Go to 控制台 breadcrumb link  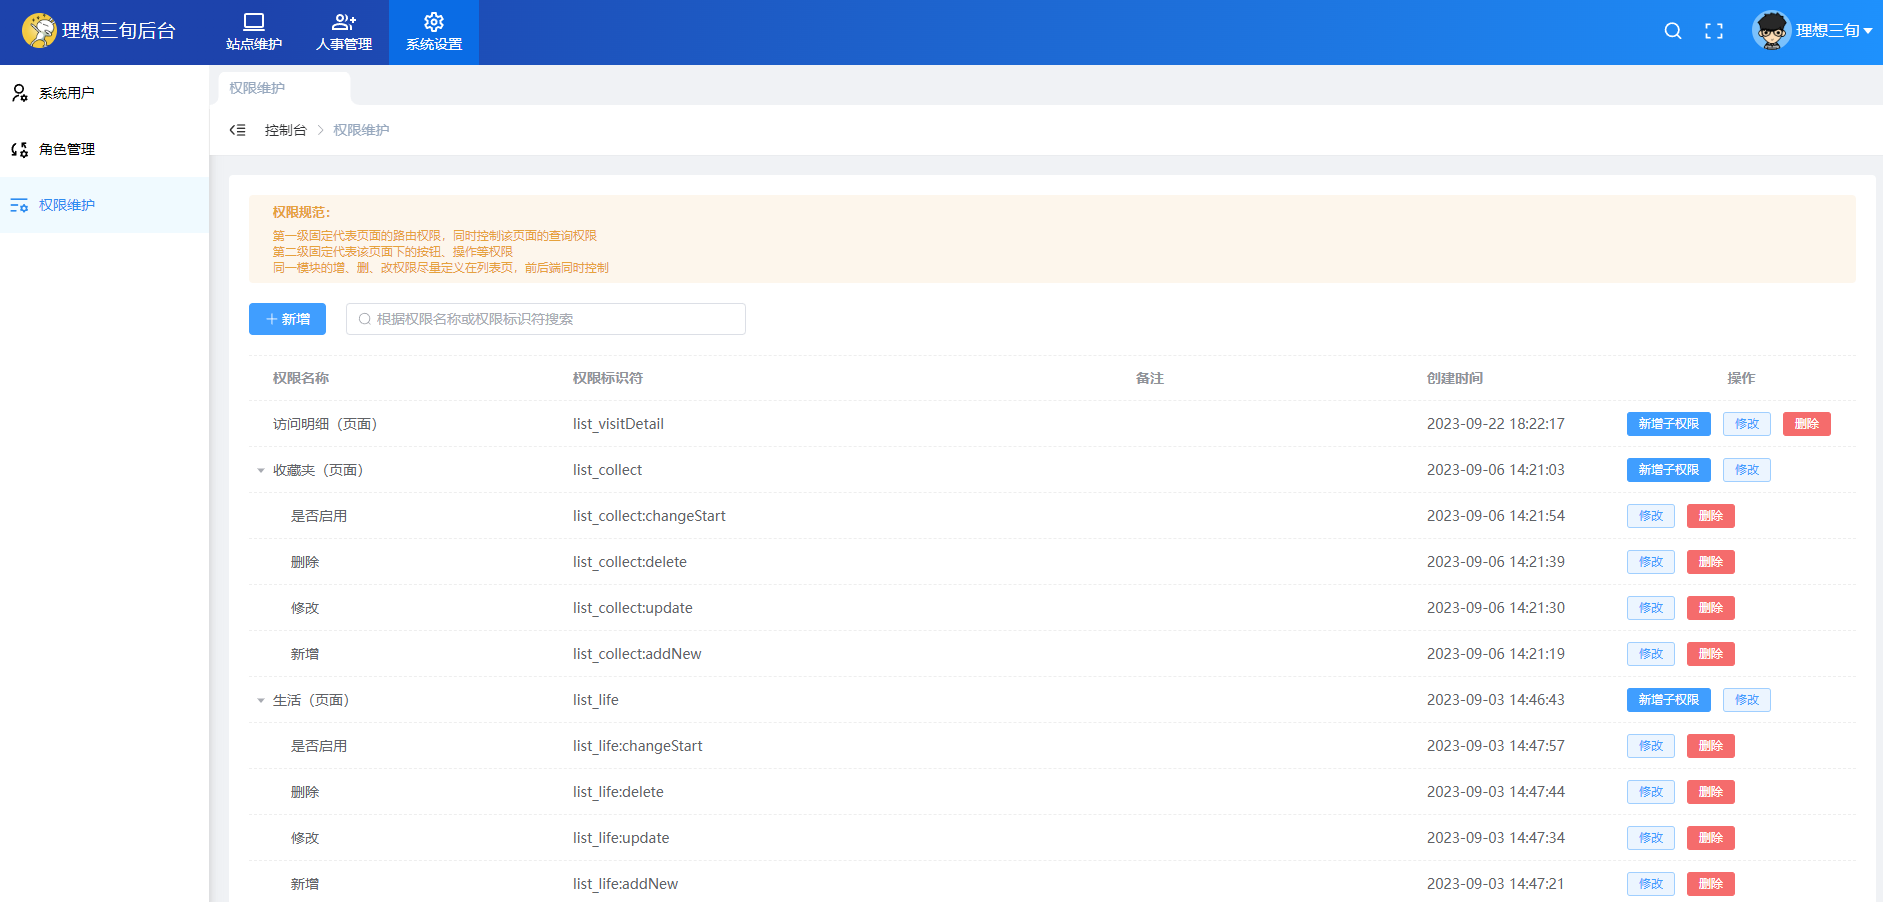pos(285,130)
